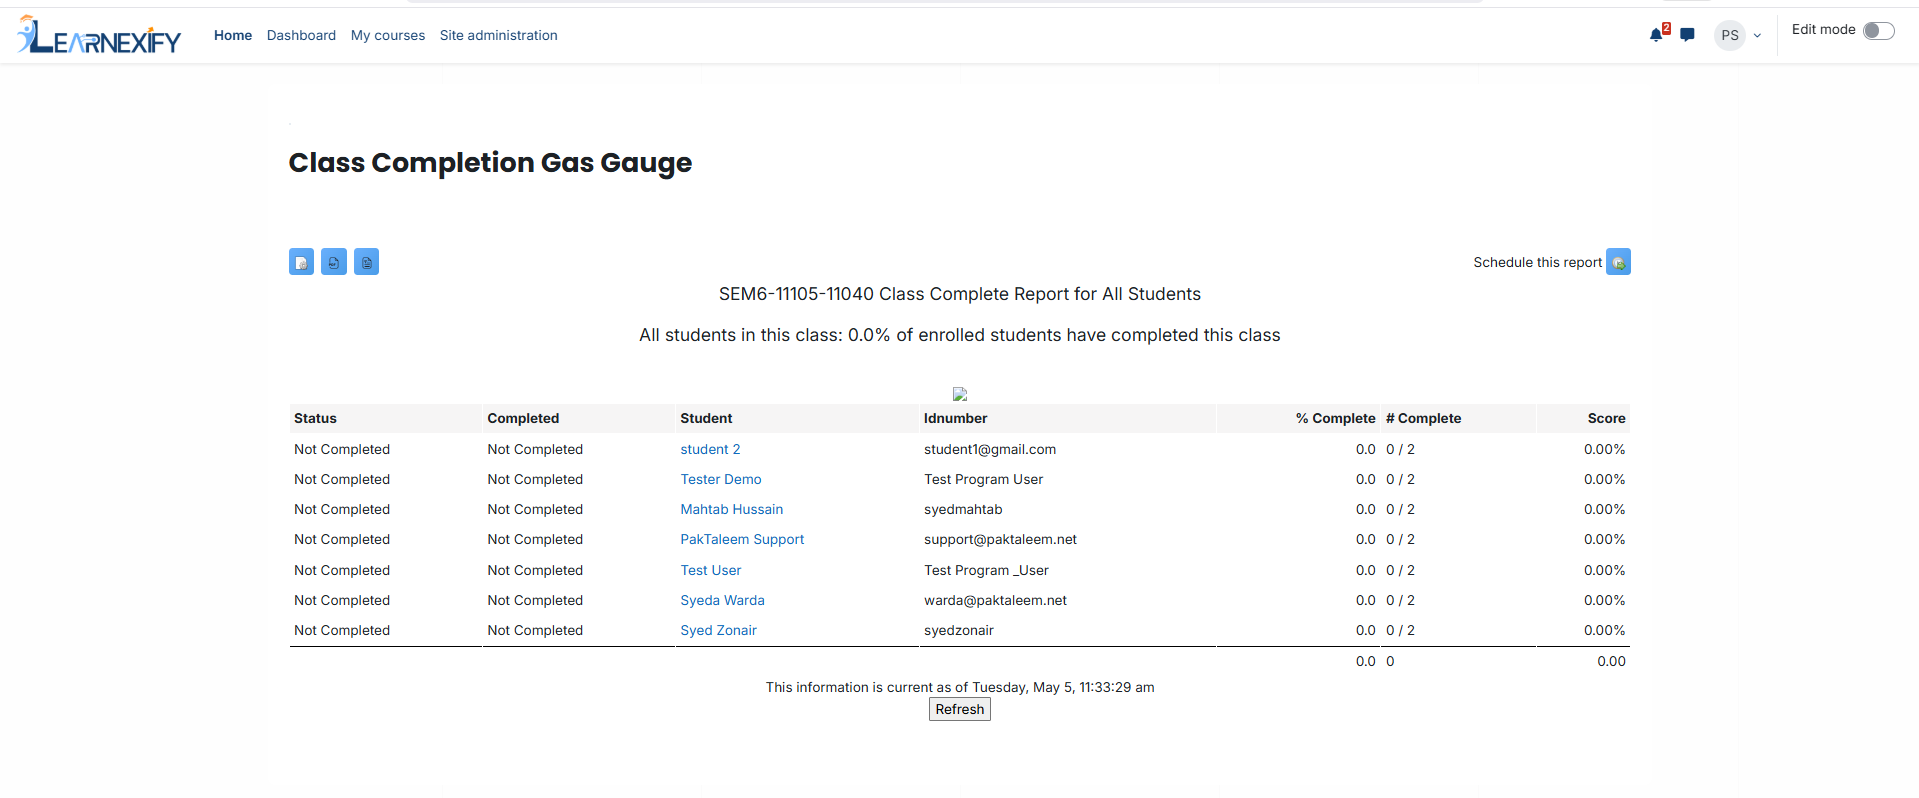Click the syedzonair idnumber cell

click(x=959, y=630)
